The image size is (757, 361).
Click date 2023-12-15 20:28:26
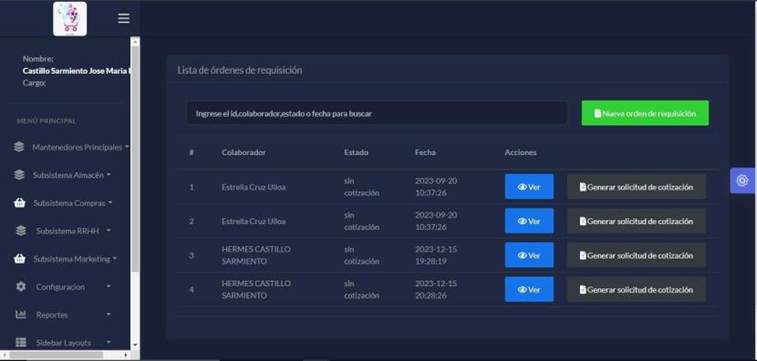436,290
